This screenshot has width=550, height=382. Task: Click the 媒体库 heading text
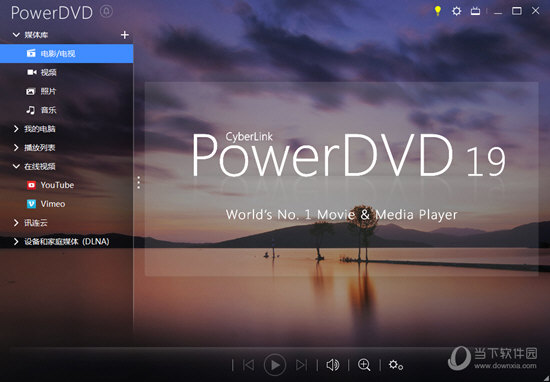click(x=36, y=35)
